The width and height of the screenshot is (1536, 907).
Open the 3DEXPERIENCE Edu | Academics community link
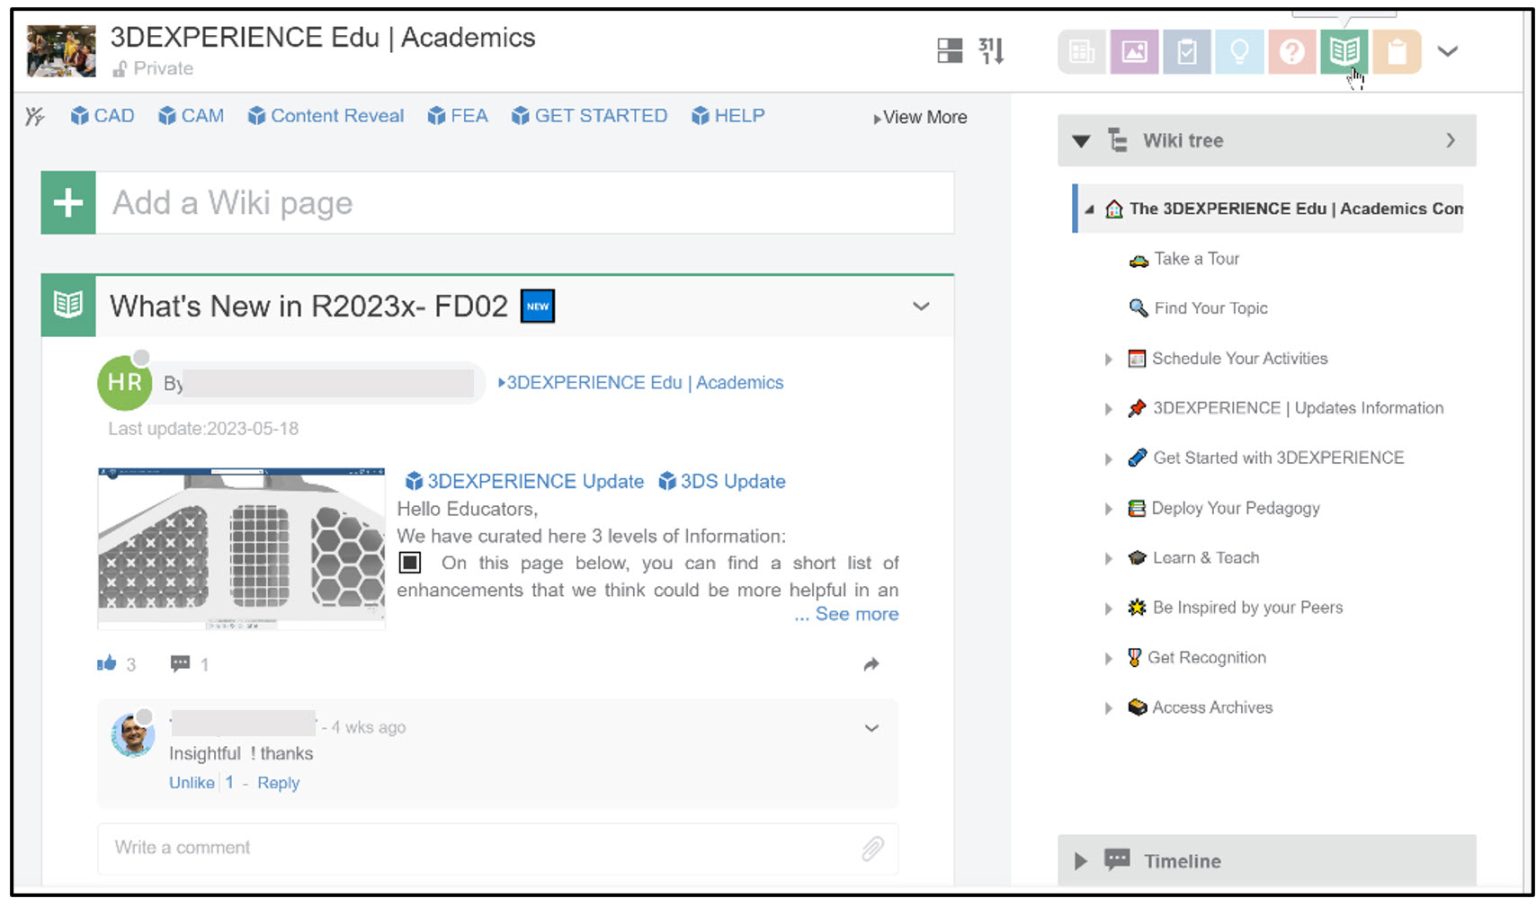(643, 382)
